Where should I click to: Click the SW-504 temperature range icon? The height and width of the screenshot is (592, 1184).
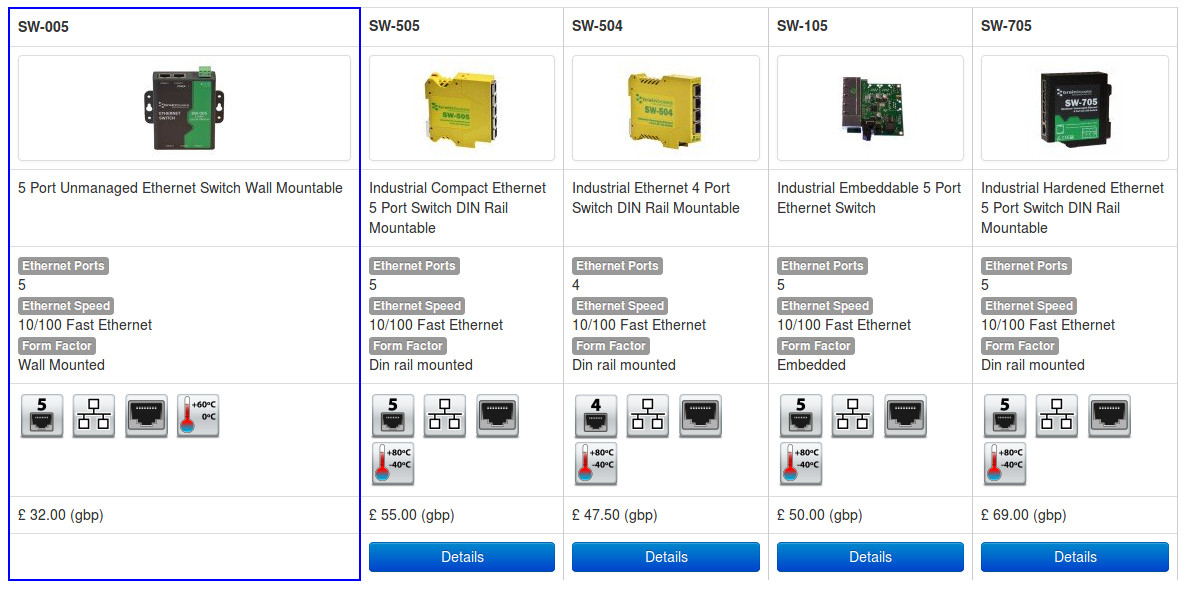[596, 464]
